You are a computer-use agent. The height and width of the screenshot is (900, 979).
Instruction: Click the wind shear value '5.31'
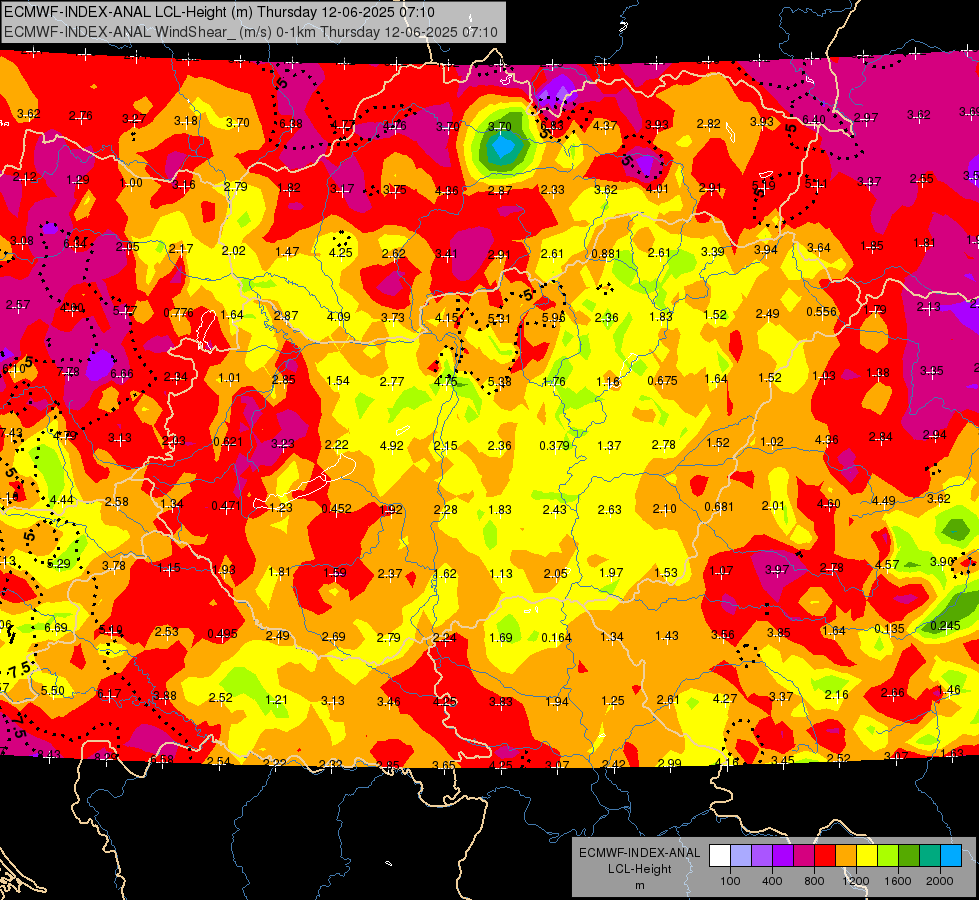coord(499,319)
